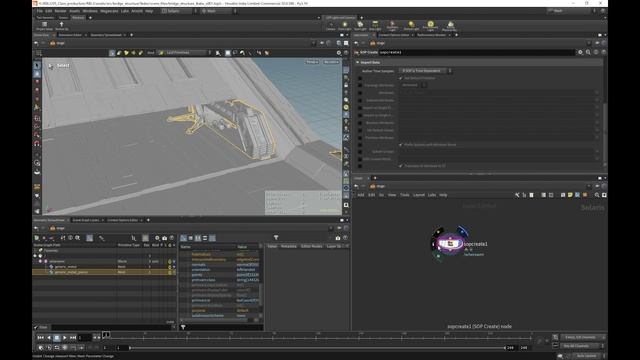Screen dimensions: 640x360
Task: Select the generic_metal_pieces row
Action: click(104, 272)
